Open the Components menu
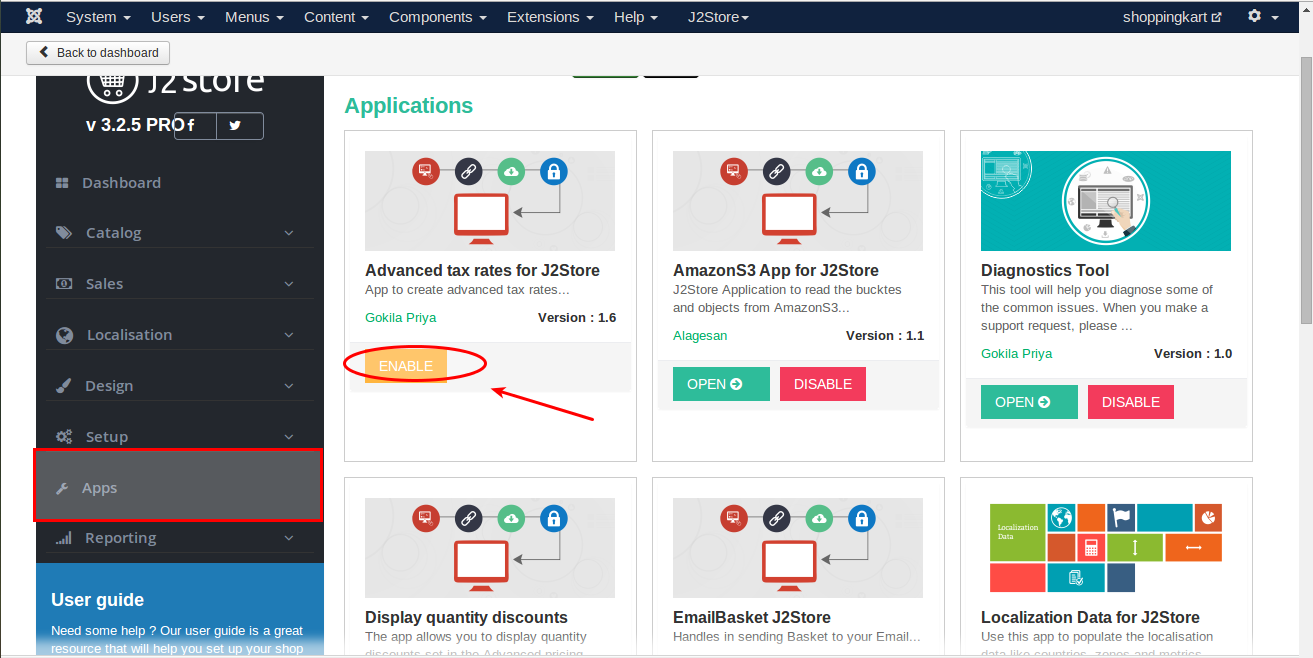This screenshot has width=1313, height=658. click(x=438, y=17)
